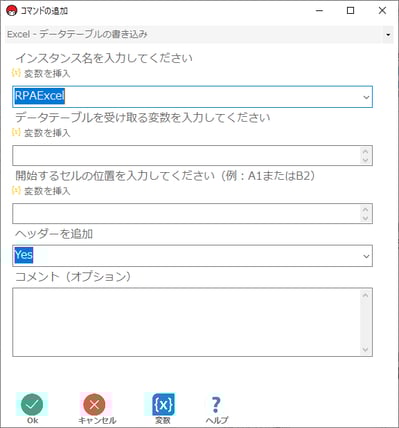Focus the datatable variable input field
The image size is (399, 428).
pyautogui.click(x=192, y=155)
